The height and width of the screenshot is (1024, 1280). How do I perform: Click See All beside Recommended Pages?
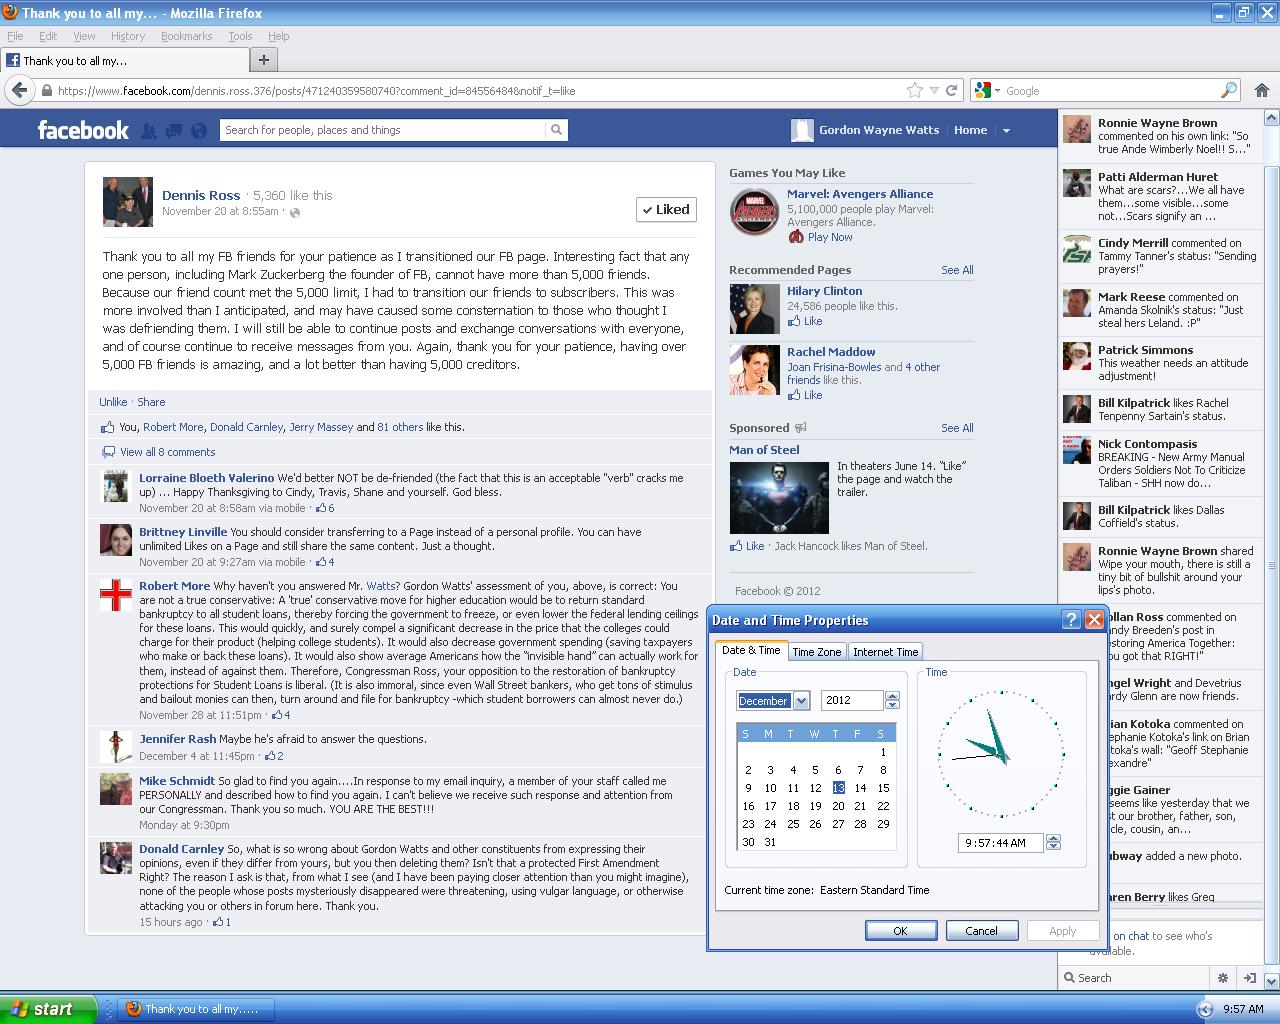(x=957, y=270)
